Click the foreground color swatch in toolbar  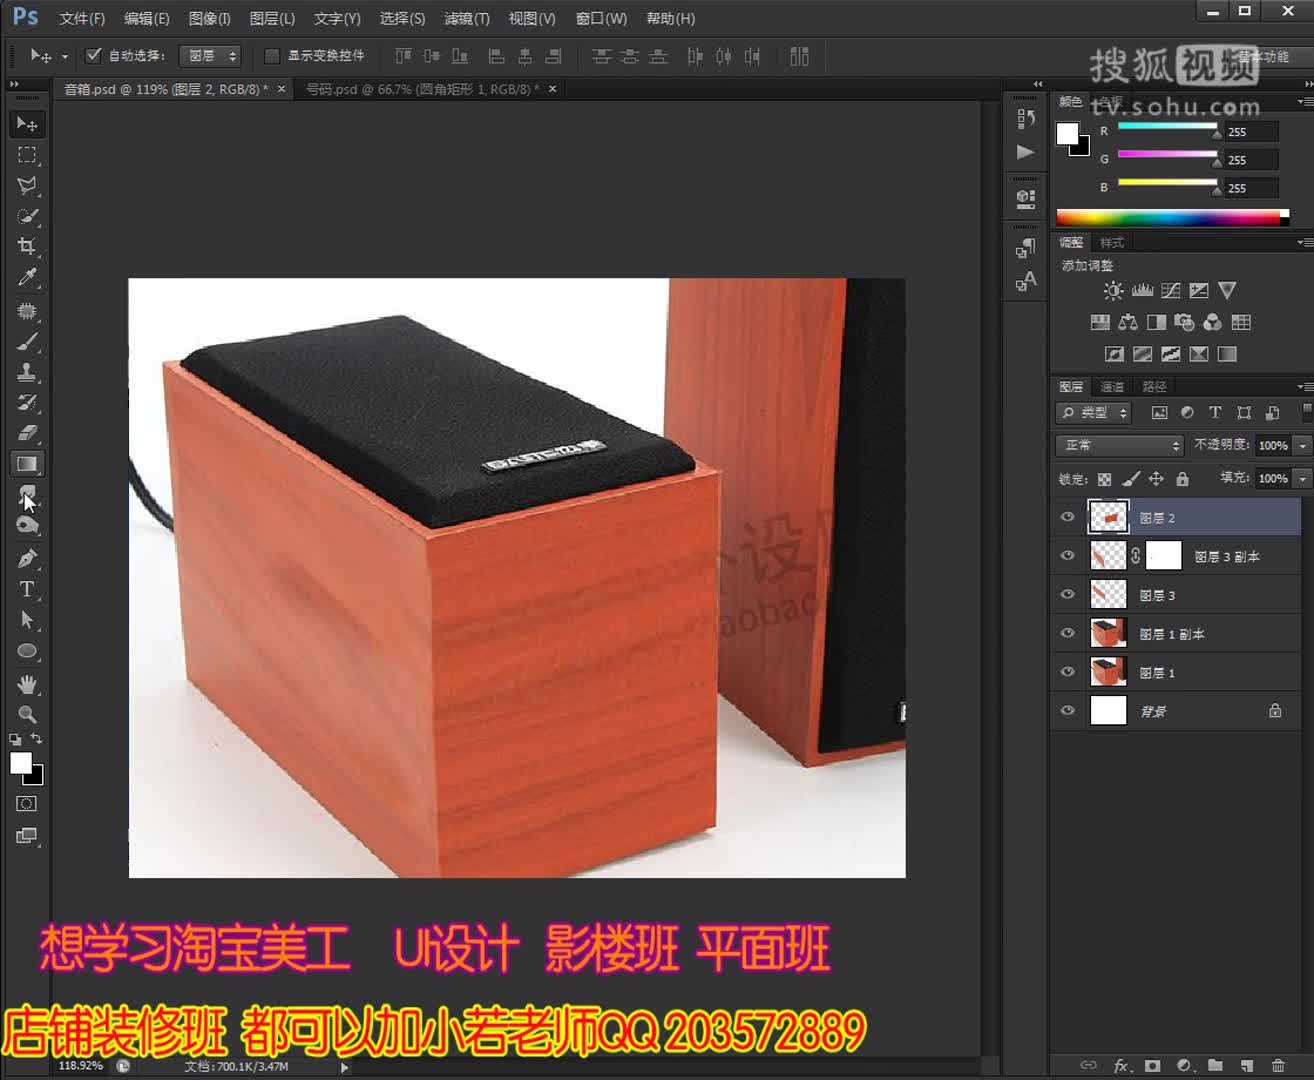[x=20, y=763]
